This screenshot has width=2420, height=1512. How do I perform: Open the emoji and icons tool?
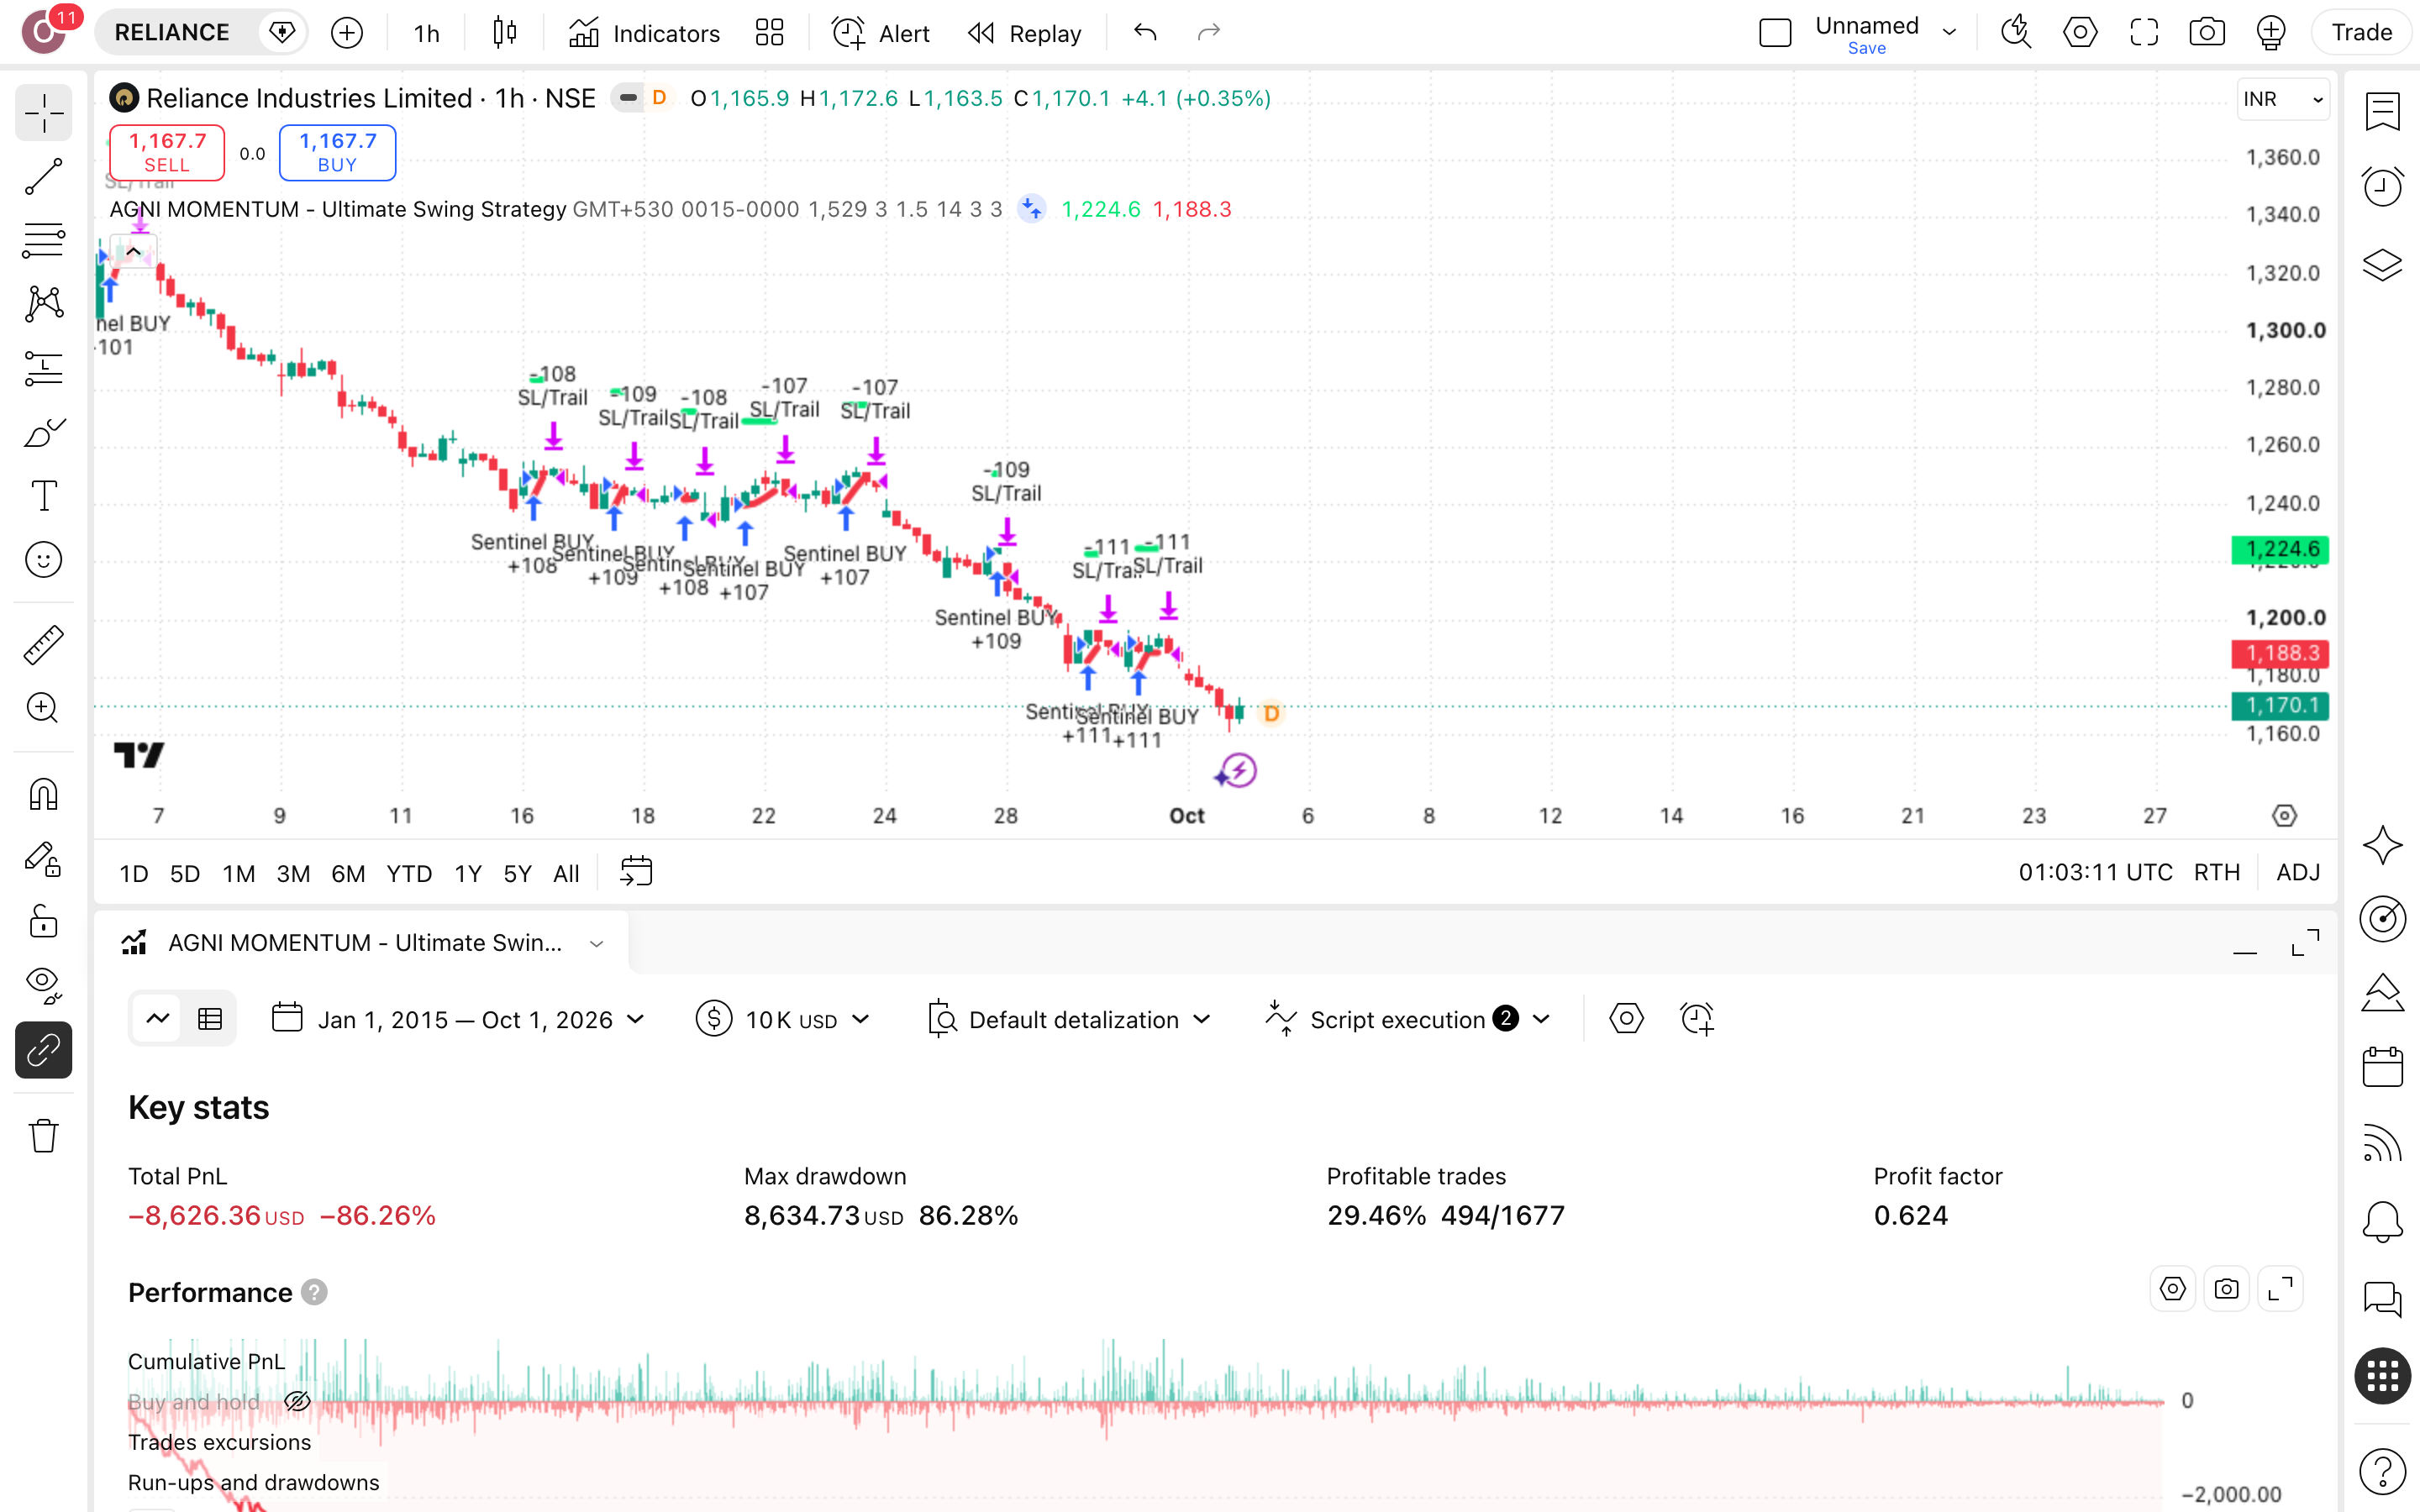click(43, 560)
